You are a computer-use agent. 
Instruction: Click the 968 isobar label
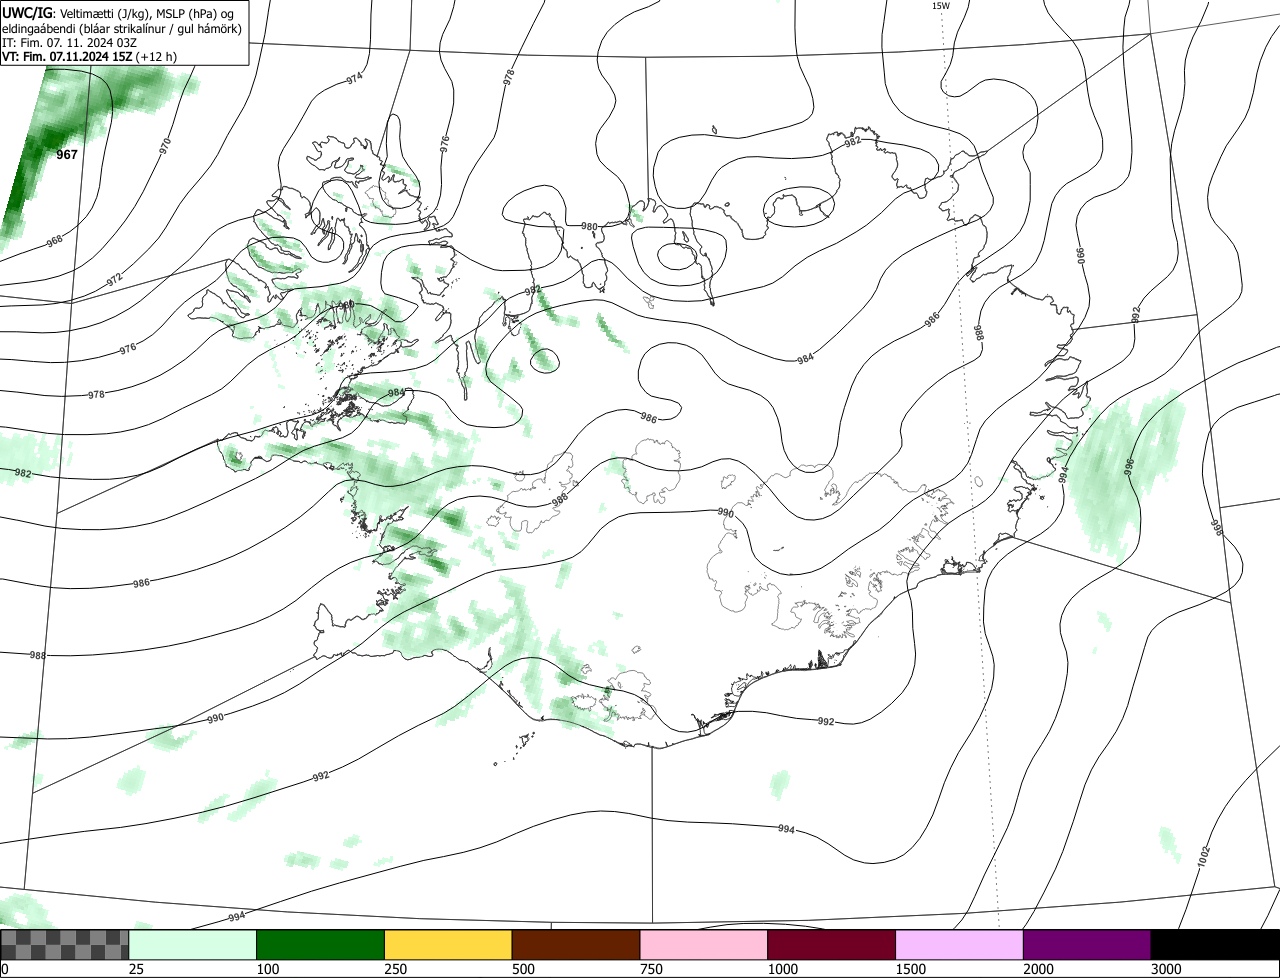pyautogui.click(x=55, y=240)
